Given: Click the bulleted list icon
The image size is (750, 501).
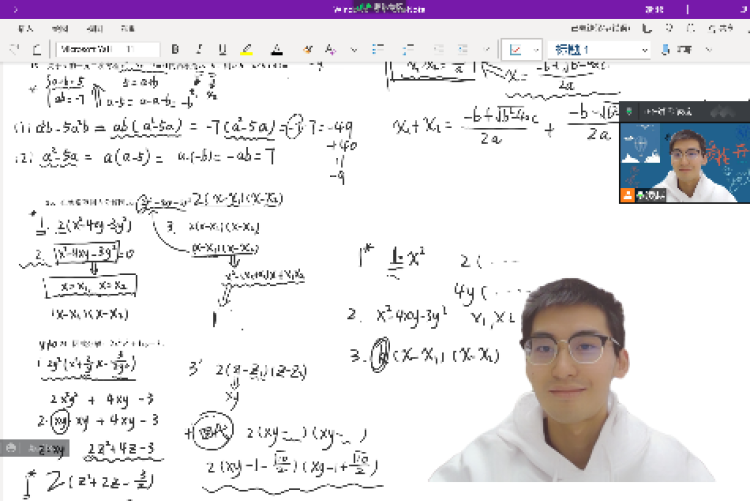Looking at the screenshot, I should click(x=379, y=49).
